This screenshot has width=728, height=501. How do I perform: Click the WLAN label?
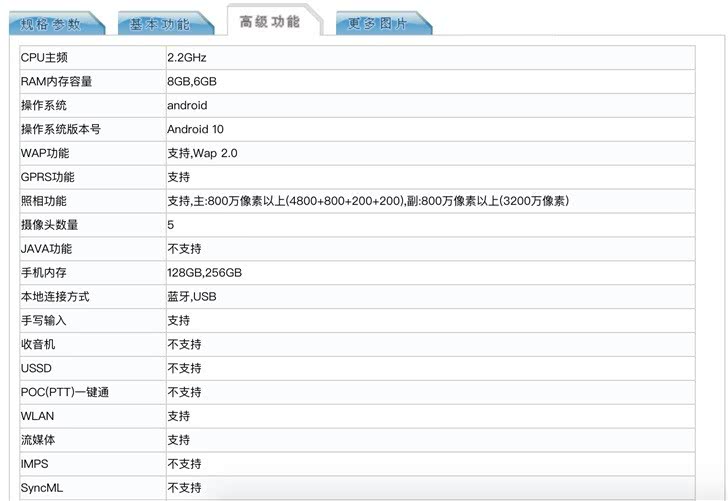(x=37, y=416)
